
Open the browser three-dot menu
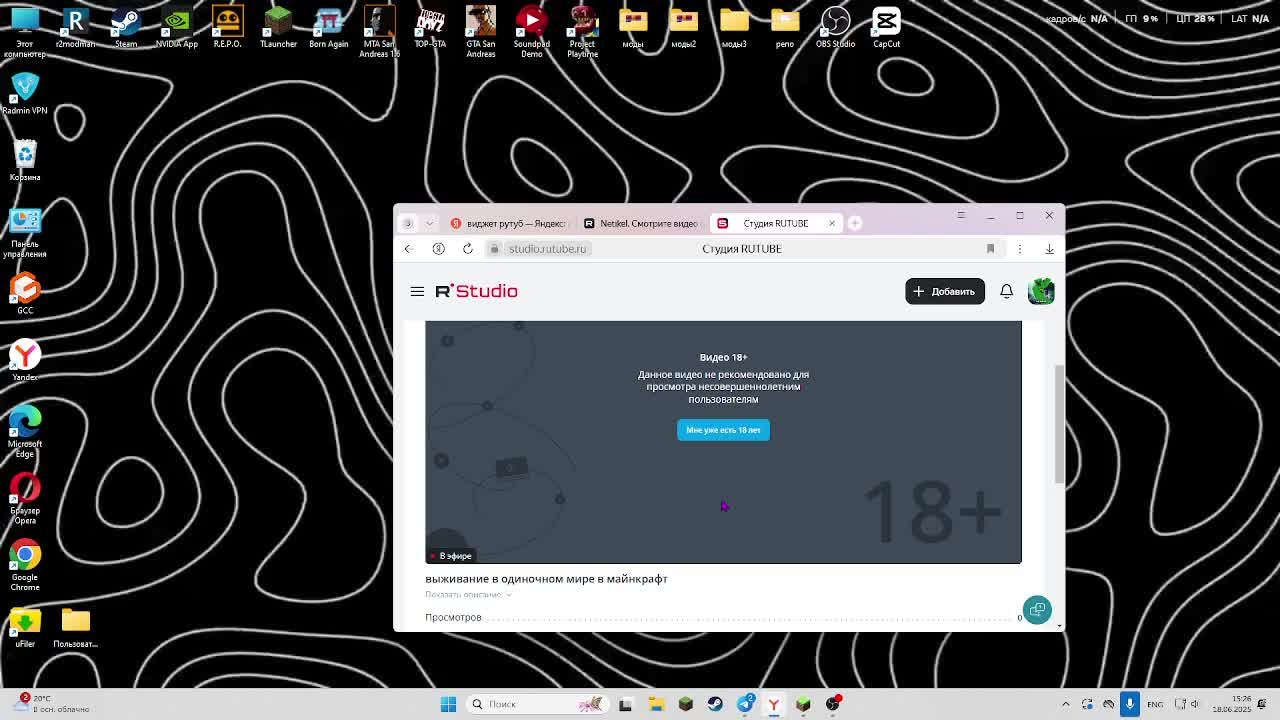[1019, 249]
